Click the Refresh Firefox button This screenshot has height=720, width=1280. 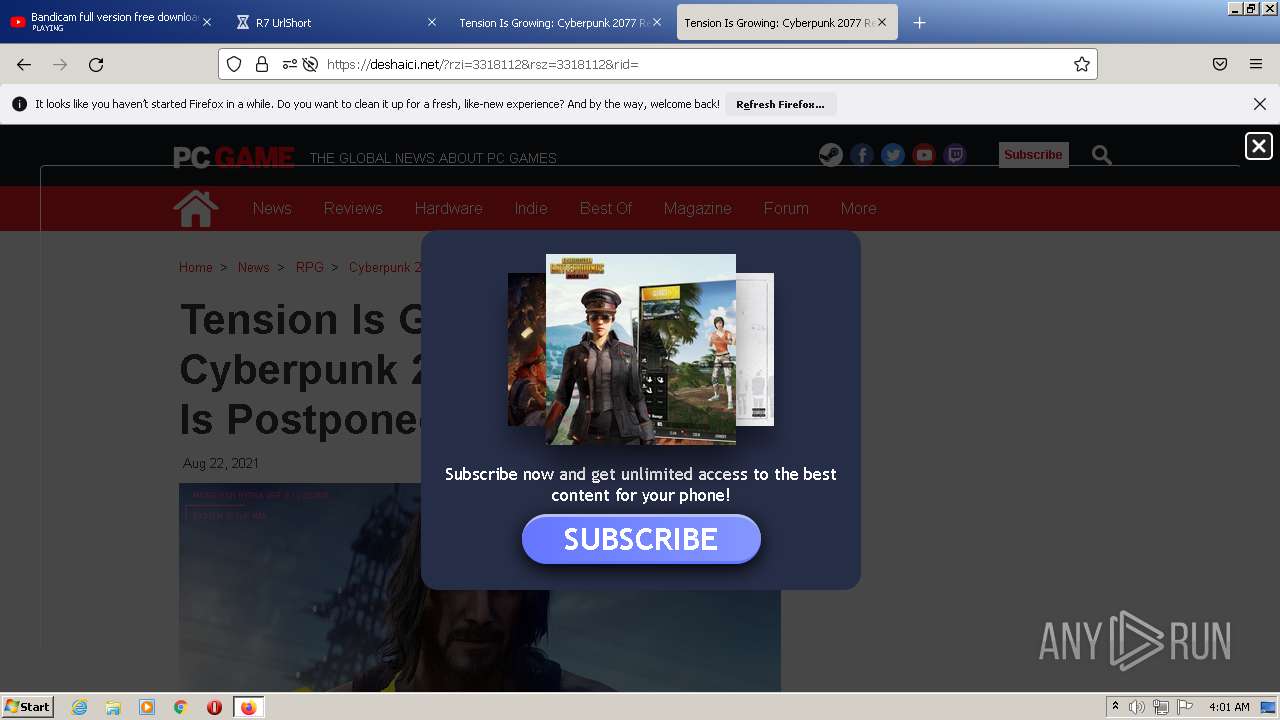pyautogui.click(x=780, y=104)
